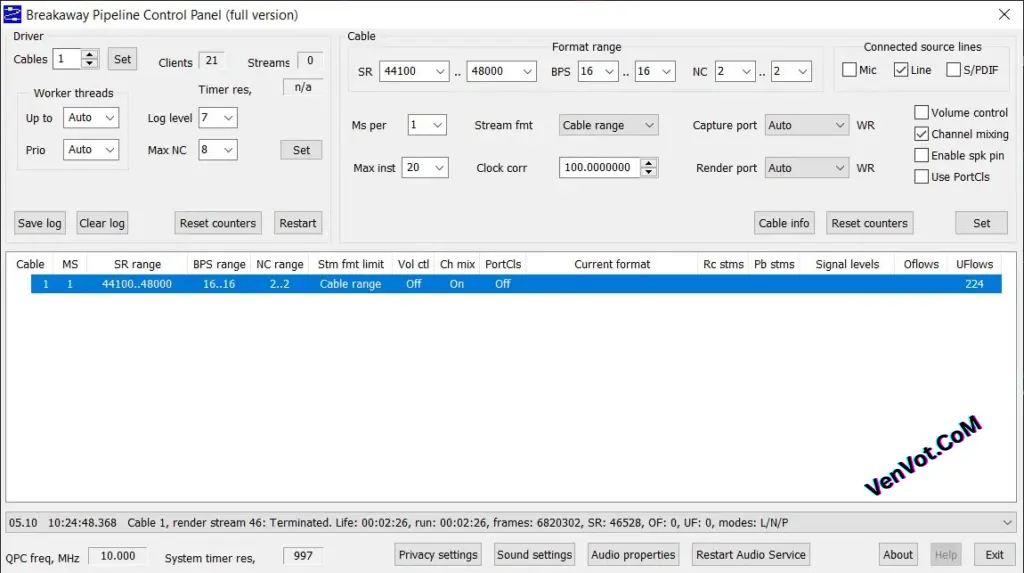The width and height of the screenshot is (1024, 573).
Task: Open the BPS maximum dropdown
Action: pyautogui.click(x=654, y=71)
